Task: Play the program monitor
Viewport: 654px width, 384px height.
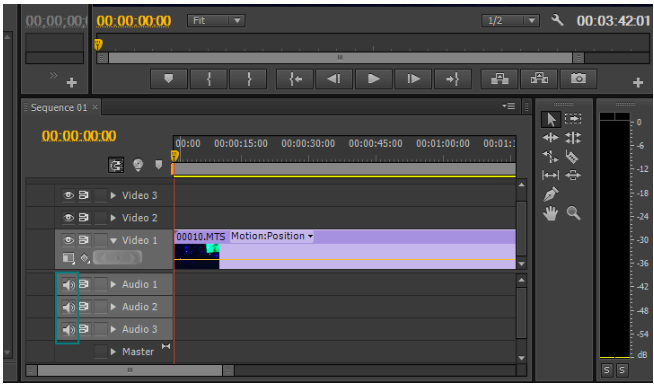Action: tap(374, 79)
